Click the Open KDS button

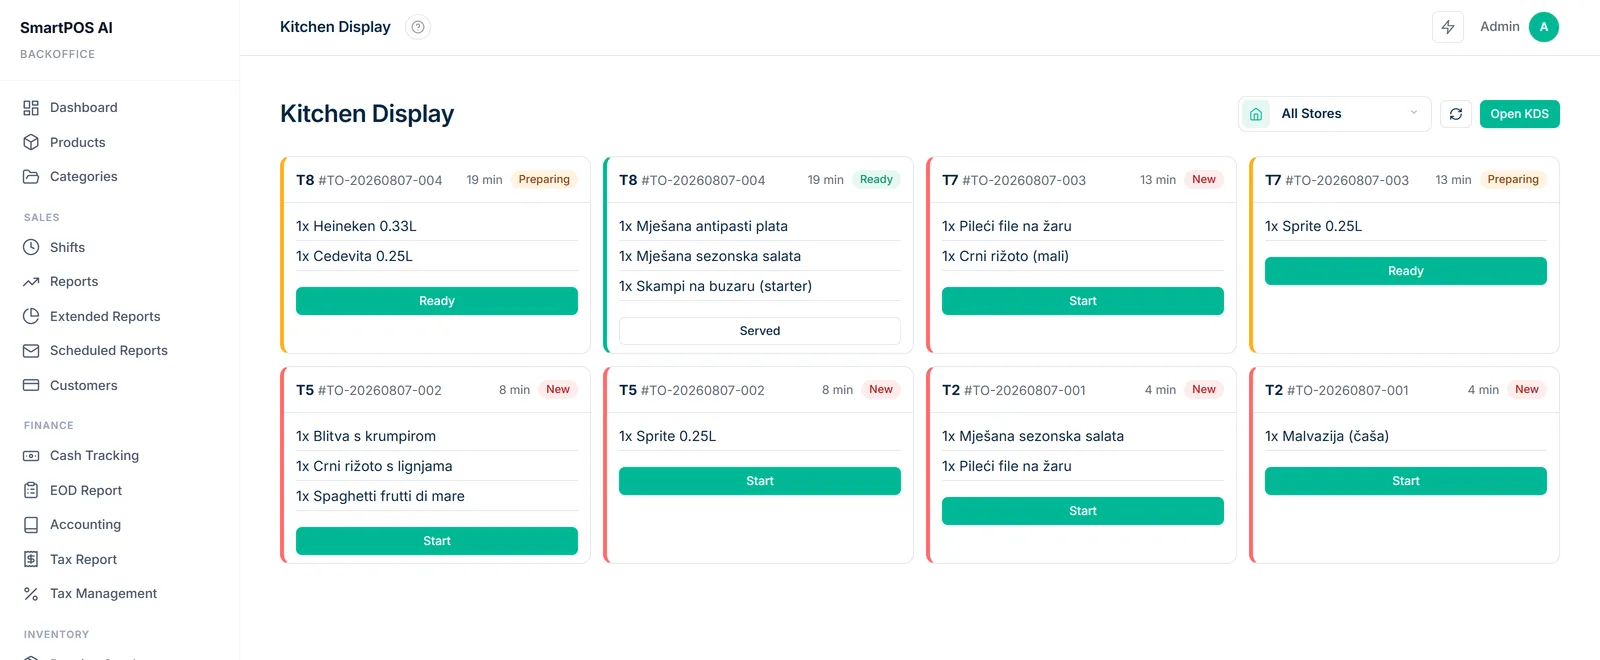pyautogui.click(x=1520, y=114)
